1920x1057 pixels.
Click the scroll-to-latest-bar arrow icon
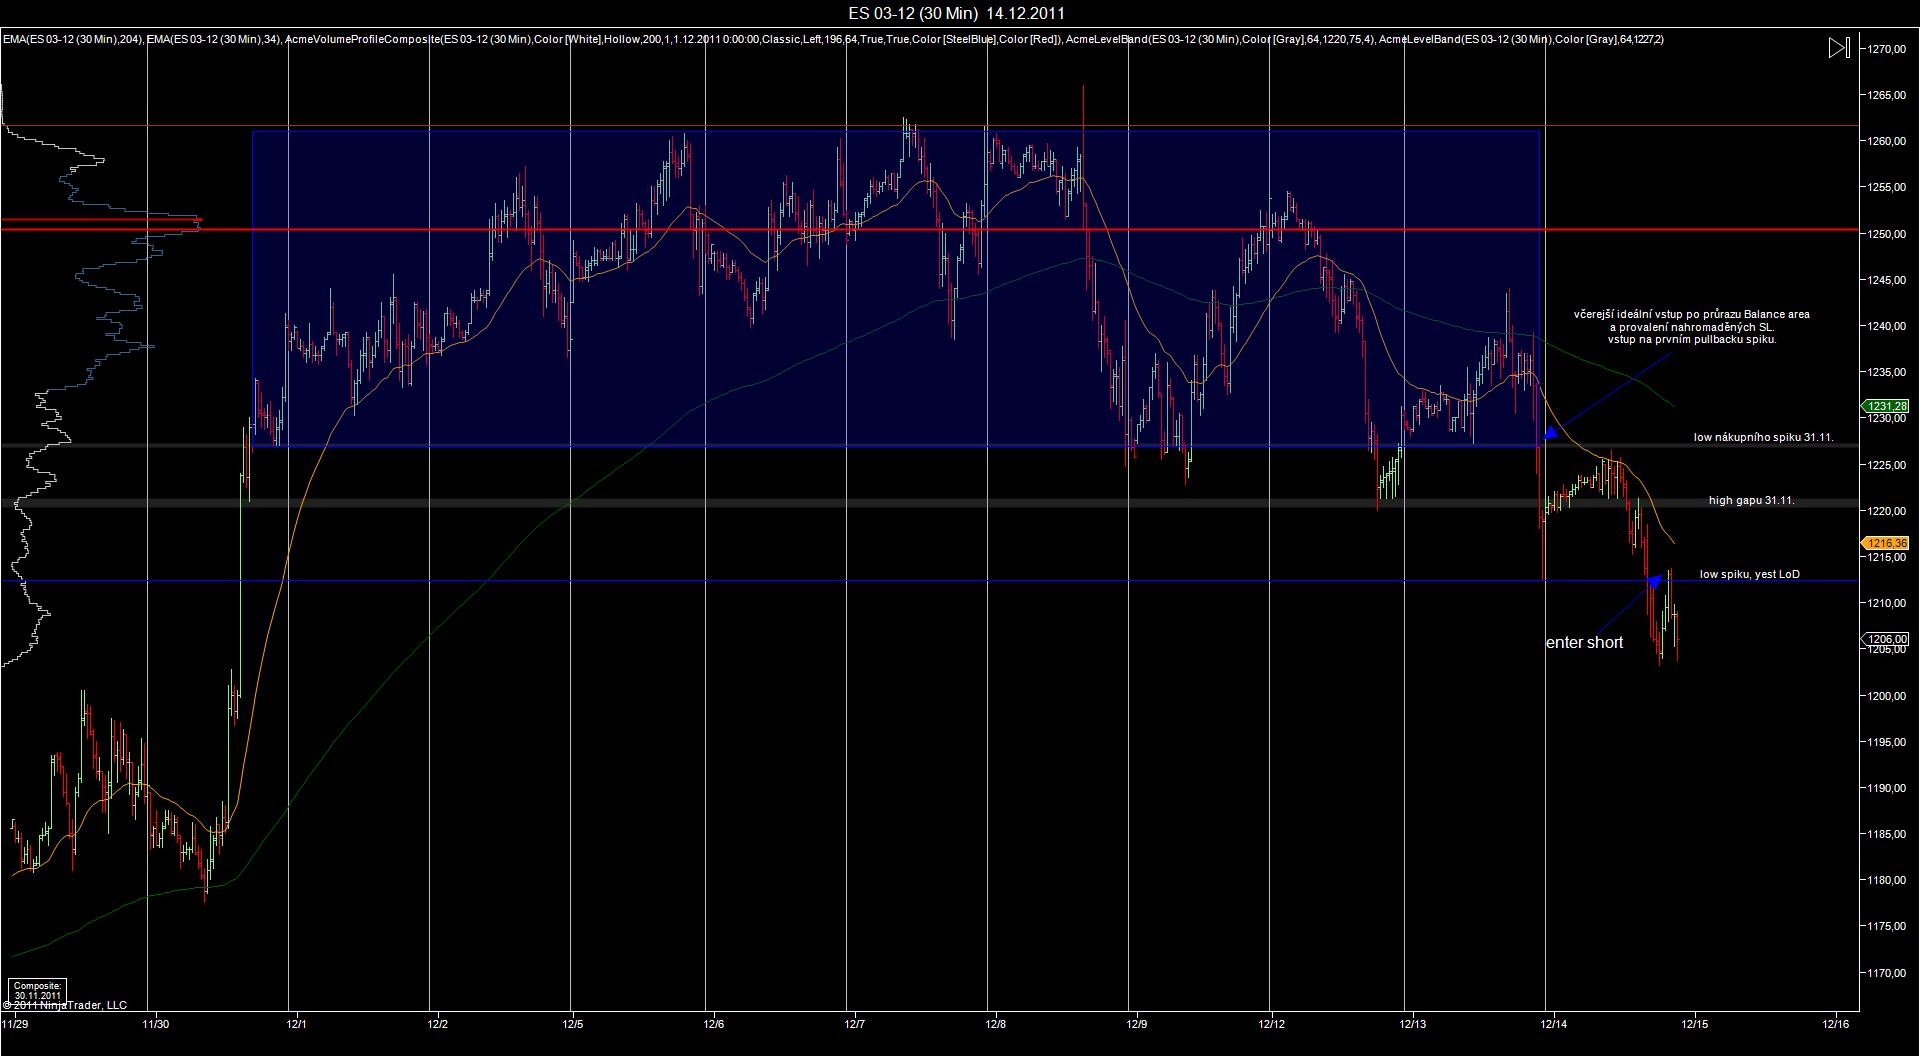coord(1839,48)
